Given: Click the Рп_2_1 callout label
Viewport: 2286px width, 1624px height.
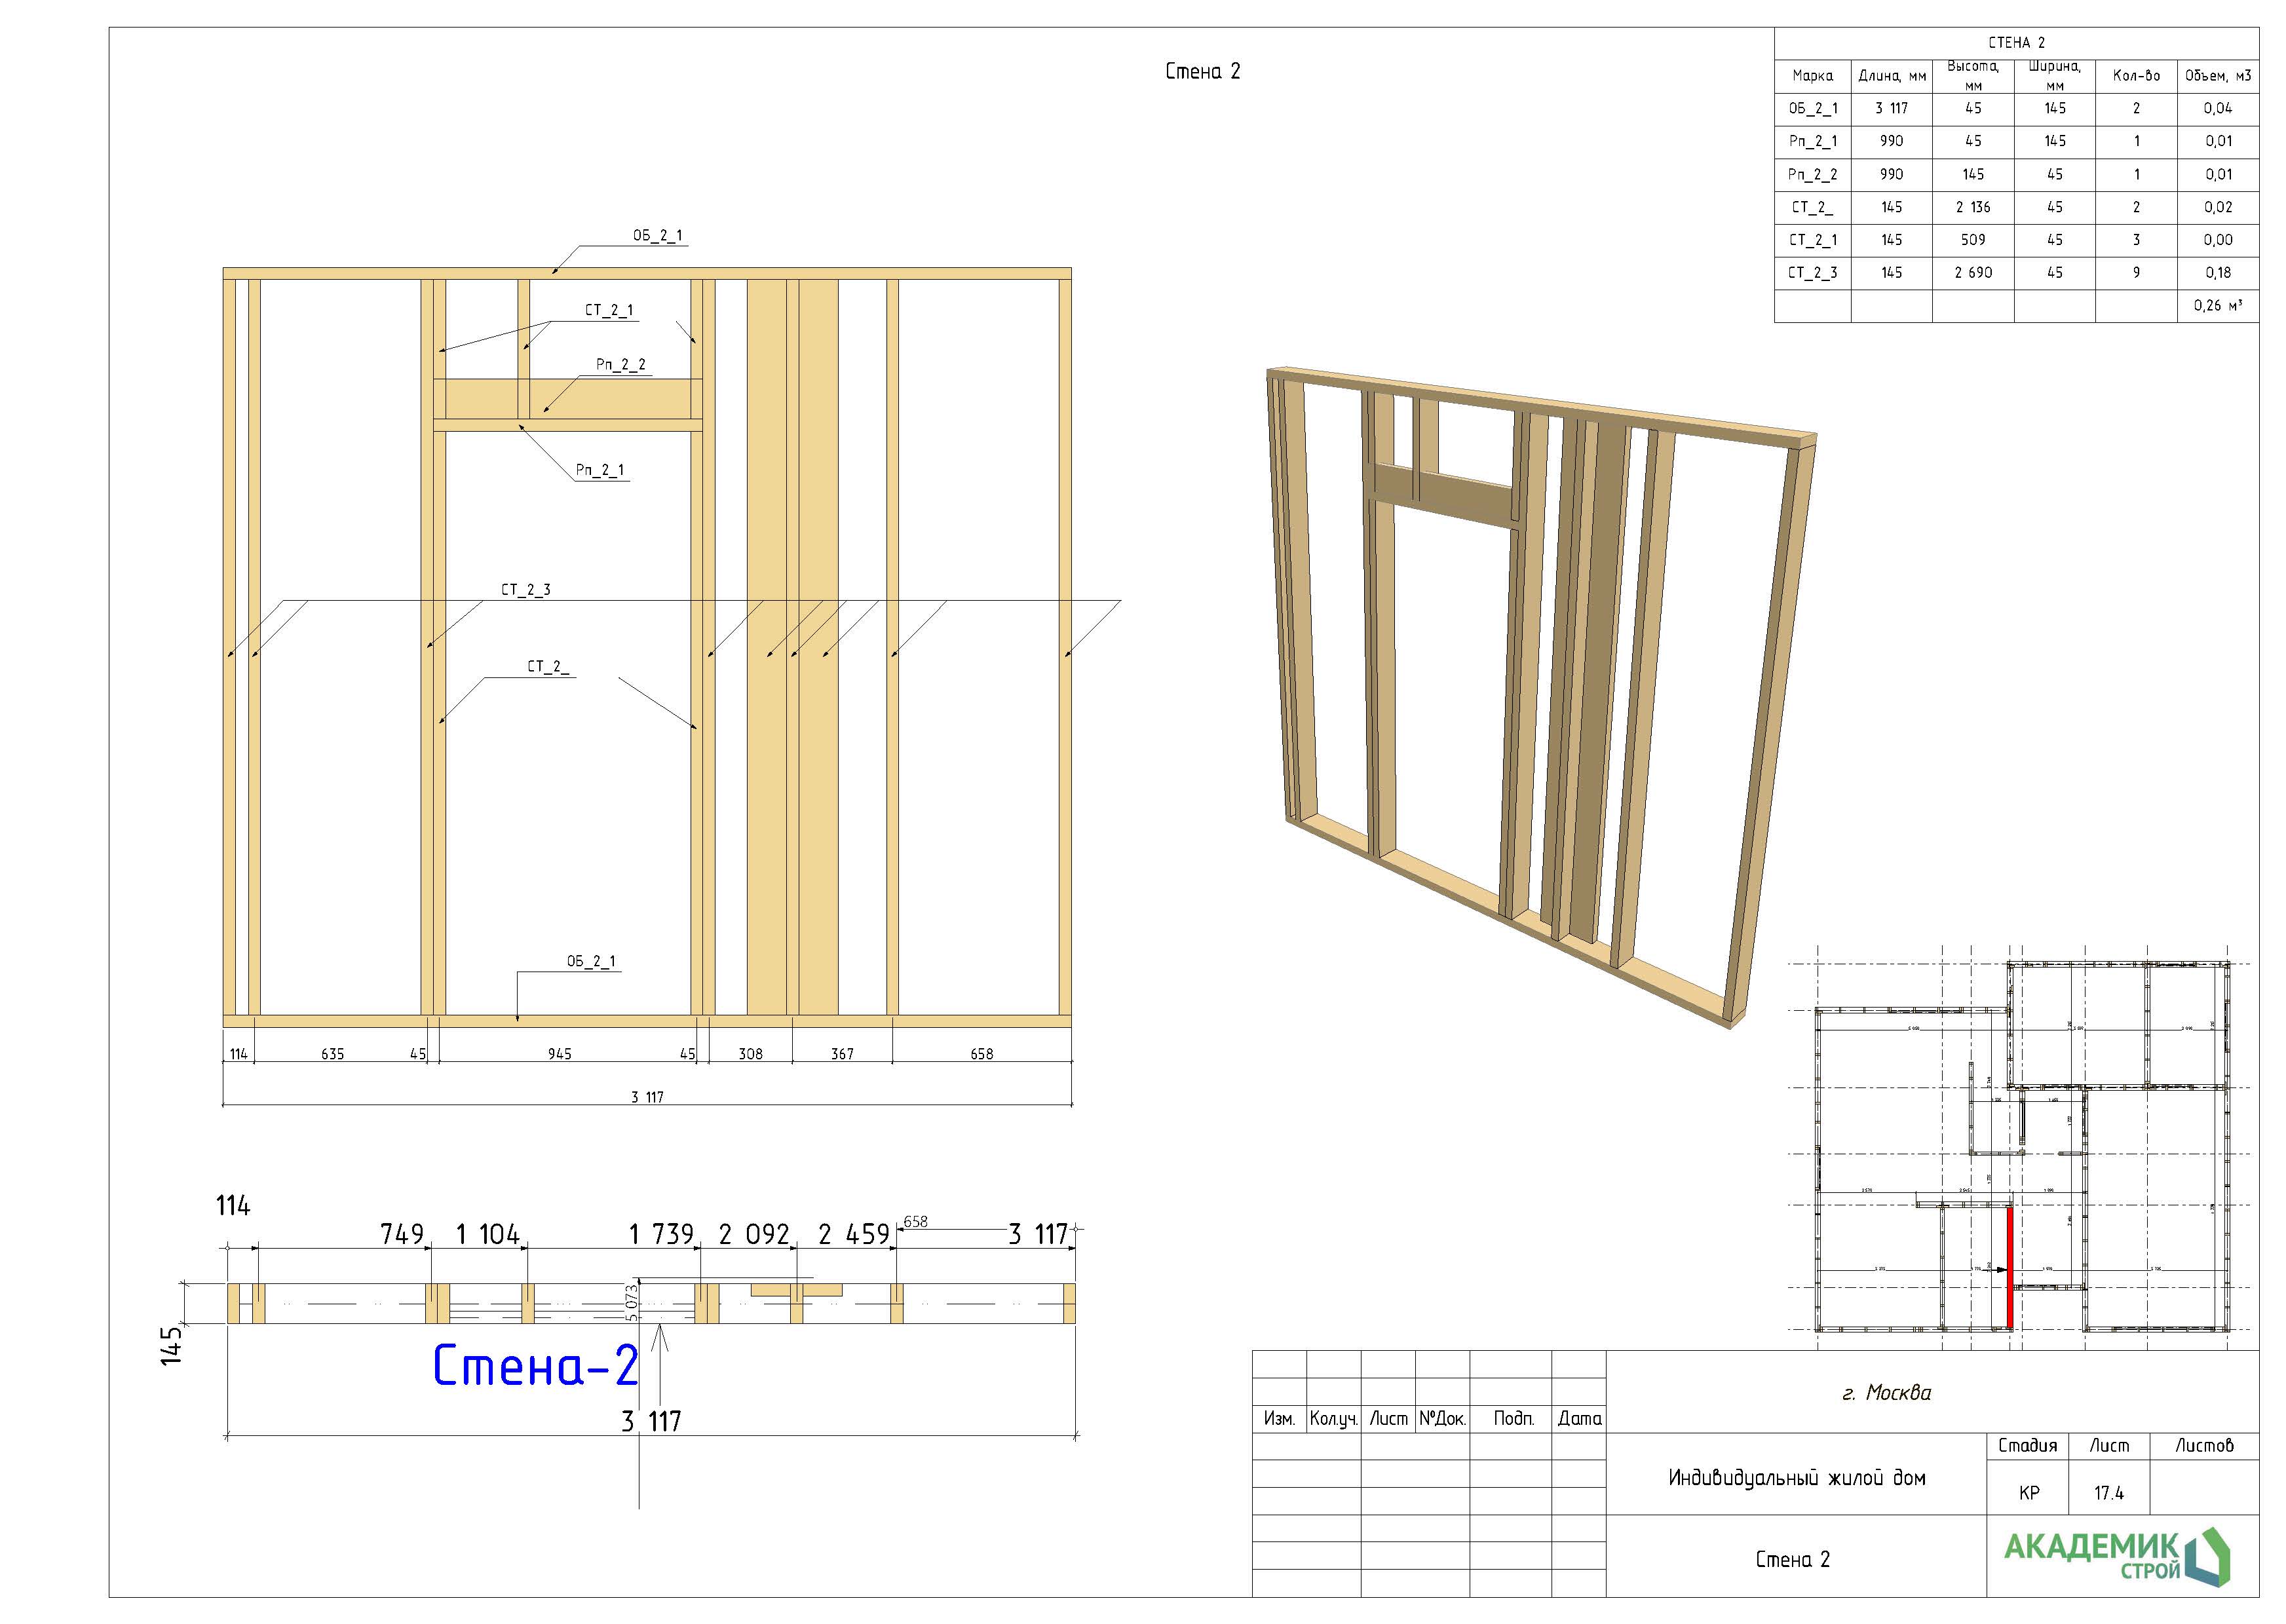Looking at the screenshot, I should point(600,470).
